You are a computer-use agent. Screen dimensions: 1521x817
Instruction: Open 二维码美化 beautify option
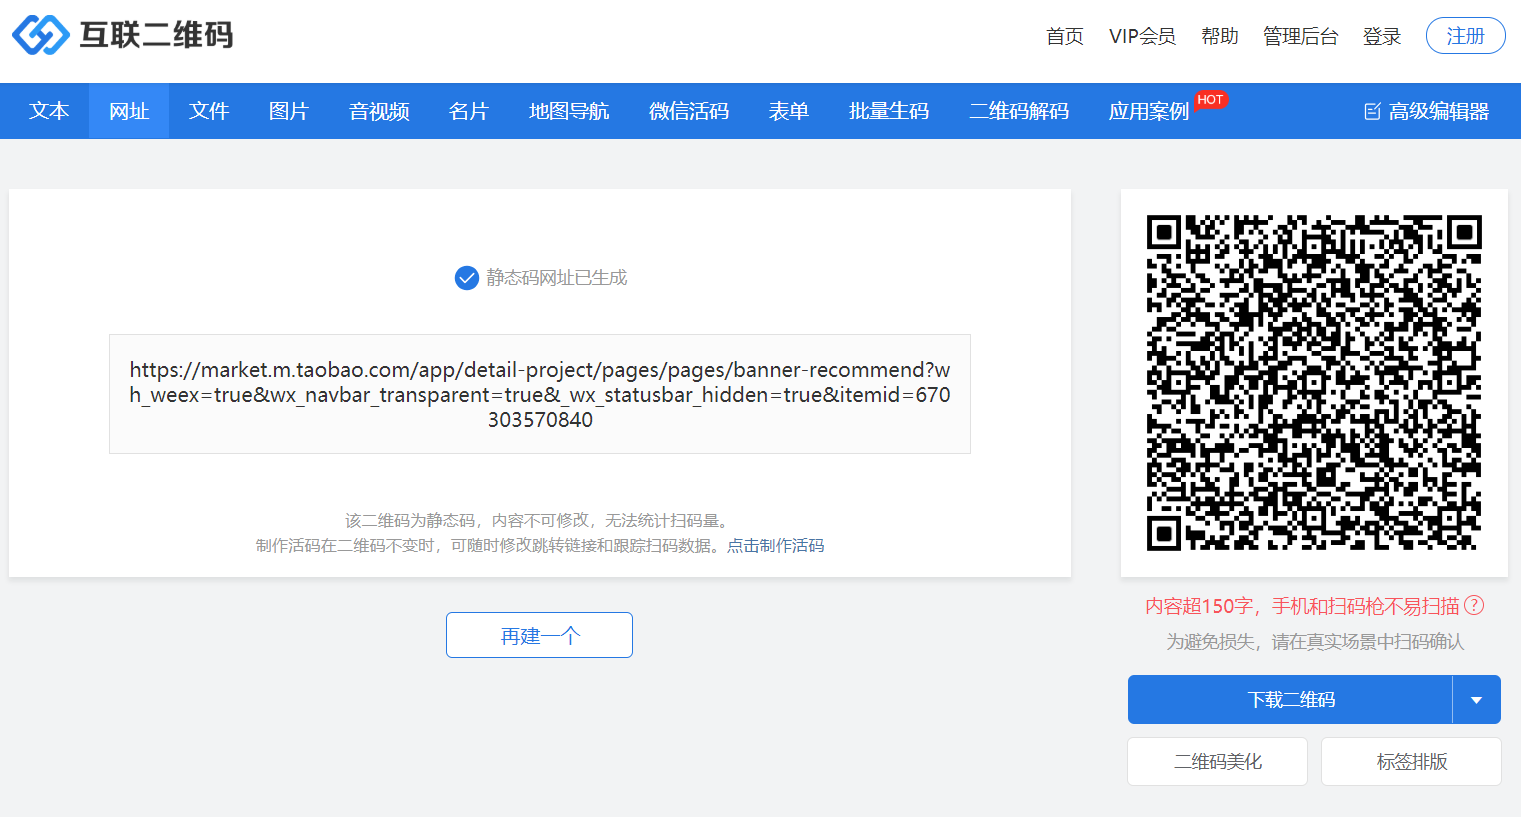[1217, 761]
